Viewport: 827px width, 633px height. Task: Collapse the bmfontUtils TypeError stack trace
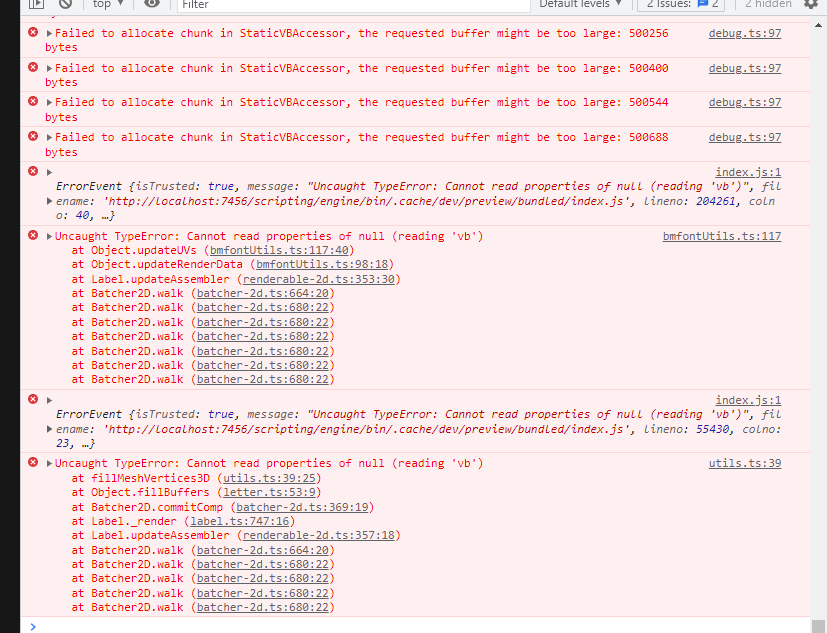click(49, 236)
